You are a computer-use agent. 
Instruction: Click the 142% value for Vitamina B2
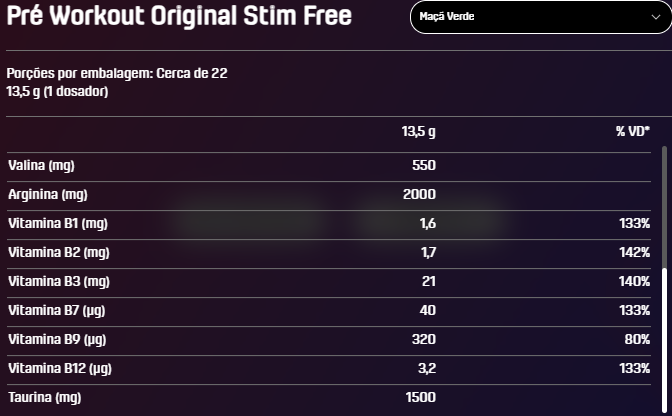[x=634, y=252]
